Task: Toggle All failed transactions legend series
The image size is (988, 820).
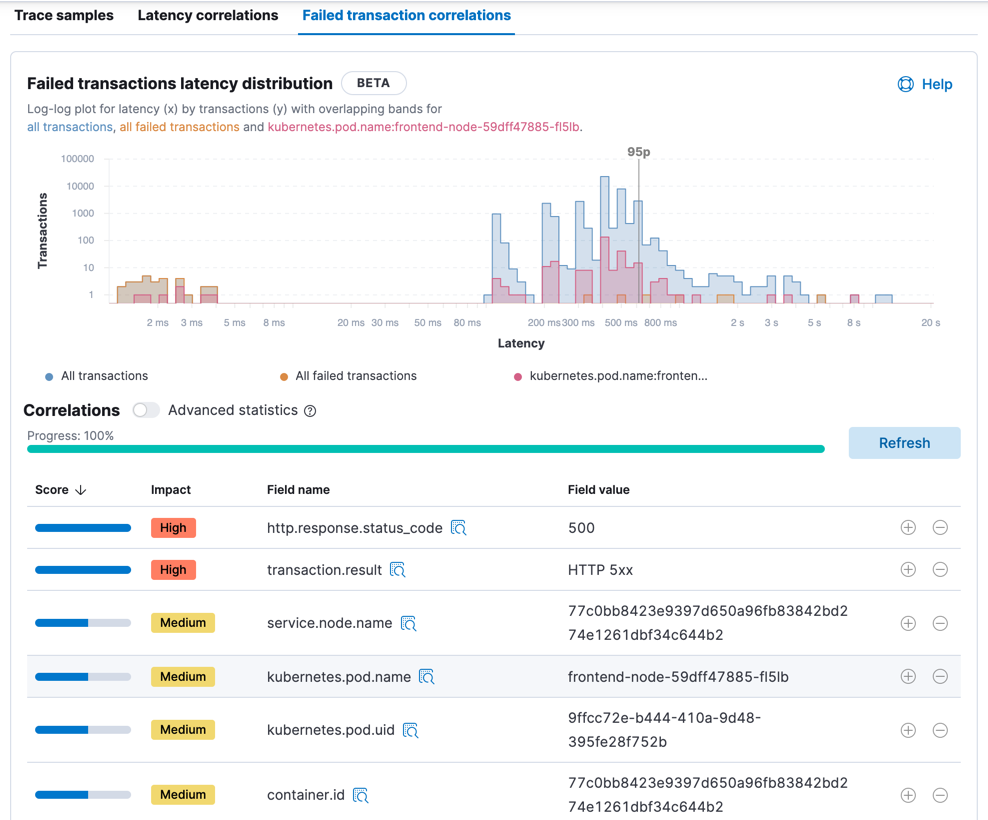Action: 348,376
